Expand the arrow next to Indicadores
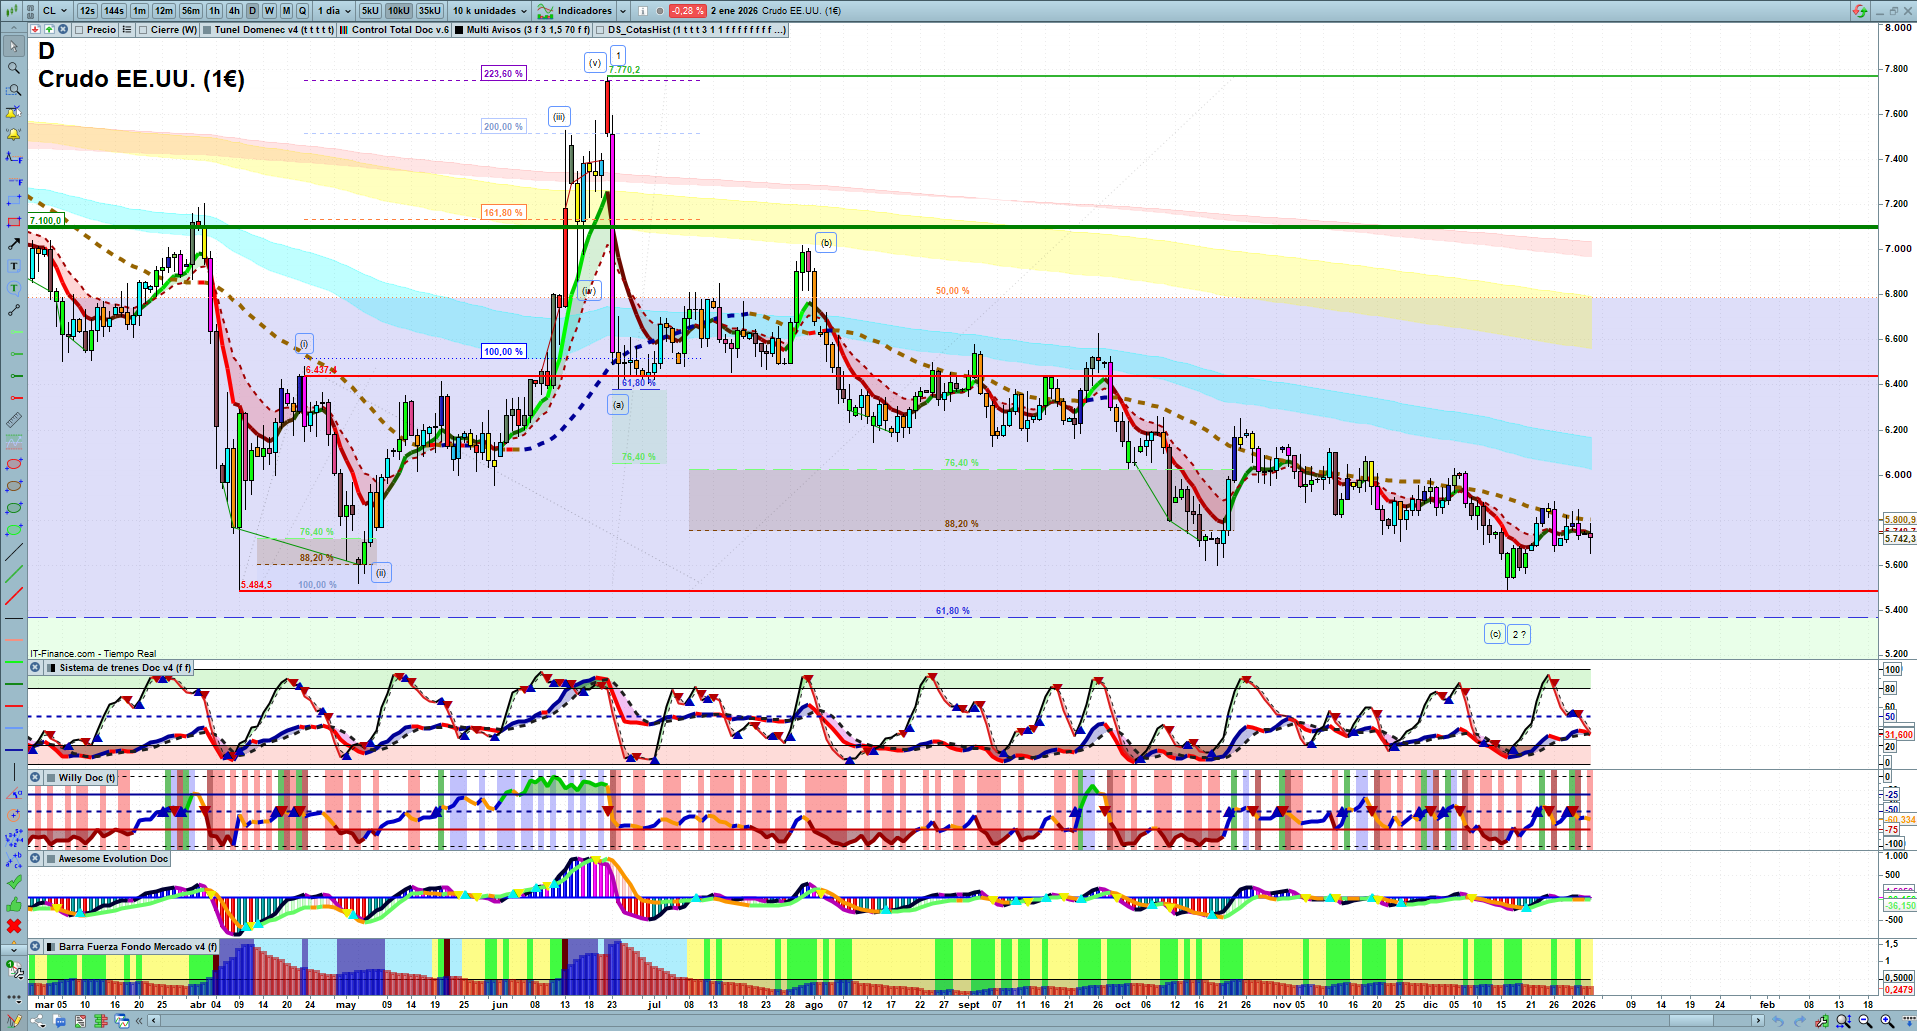1917x1031 pixels. [x=623, y=11]
